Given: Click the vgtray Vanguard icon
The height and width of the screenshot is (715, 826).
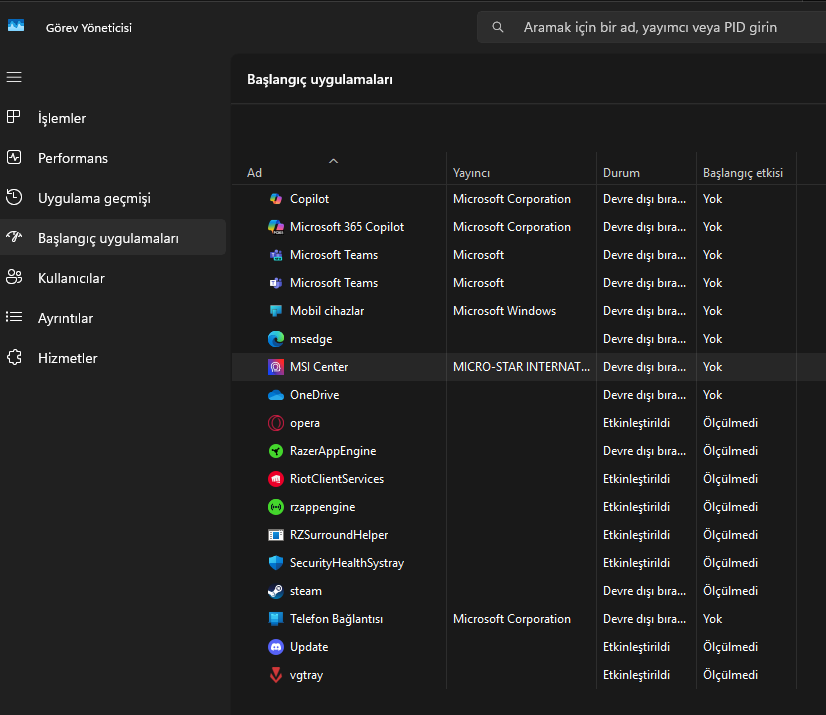Looking at the screenshot, I should 276,675.
